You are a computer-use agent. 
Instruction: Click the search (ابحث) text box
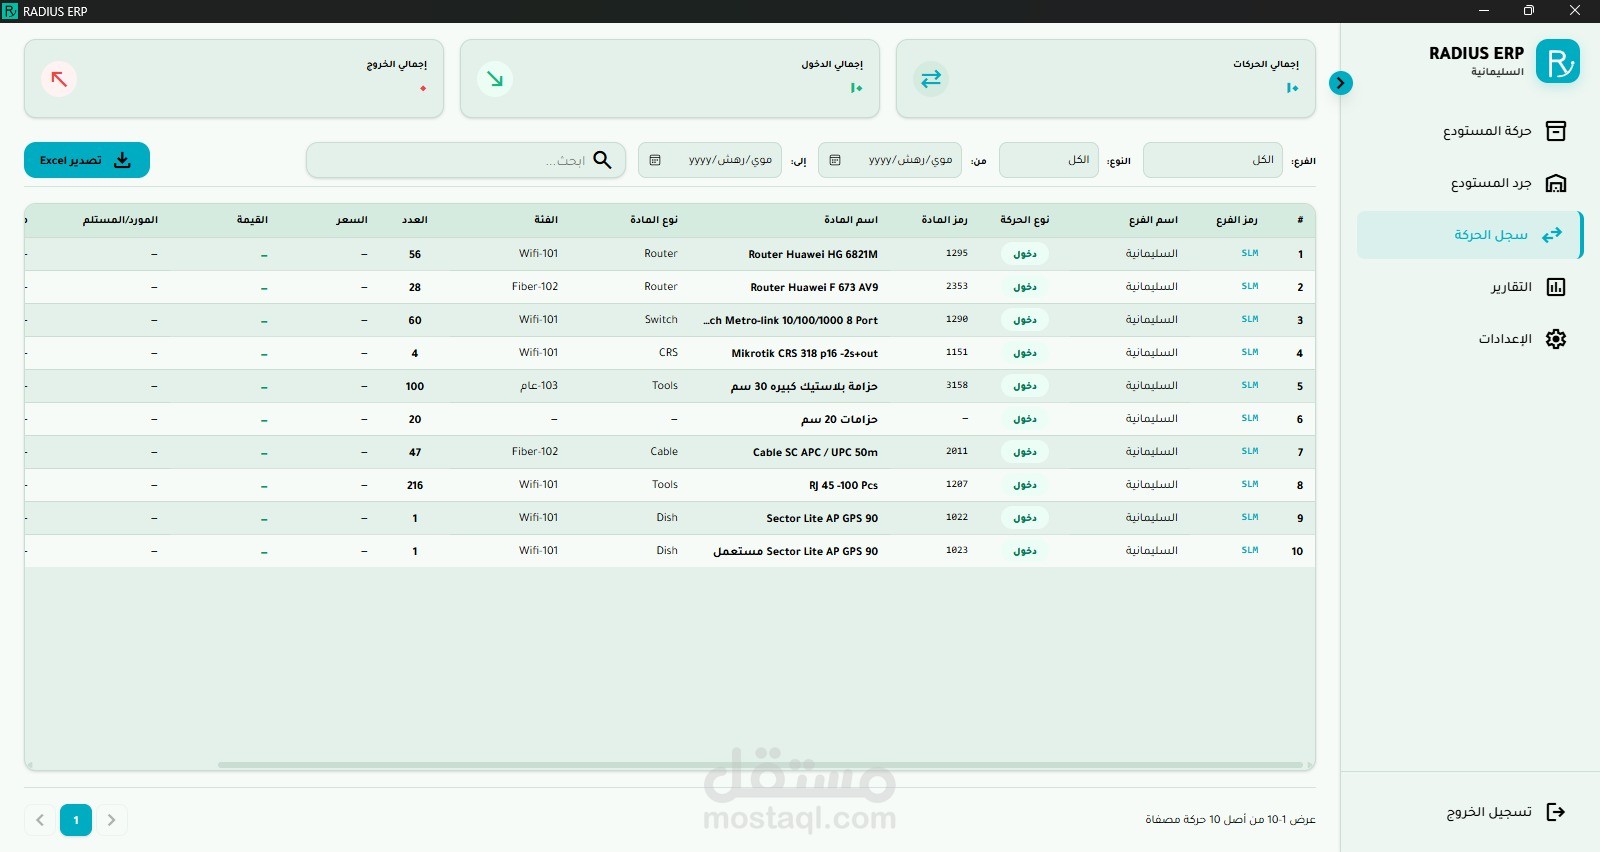466,160
